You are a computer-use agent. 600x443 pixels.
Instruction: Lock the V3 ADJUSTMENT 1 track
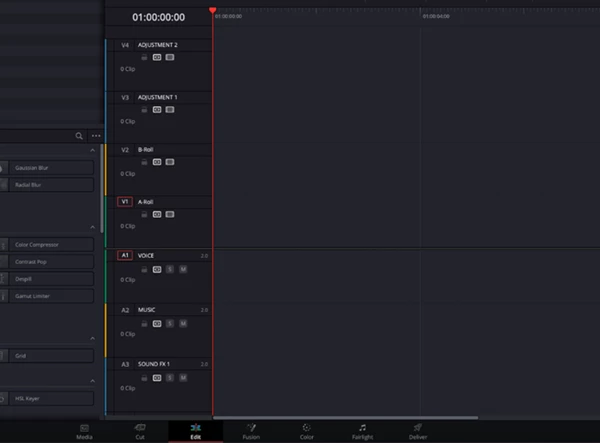[144, 110]
